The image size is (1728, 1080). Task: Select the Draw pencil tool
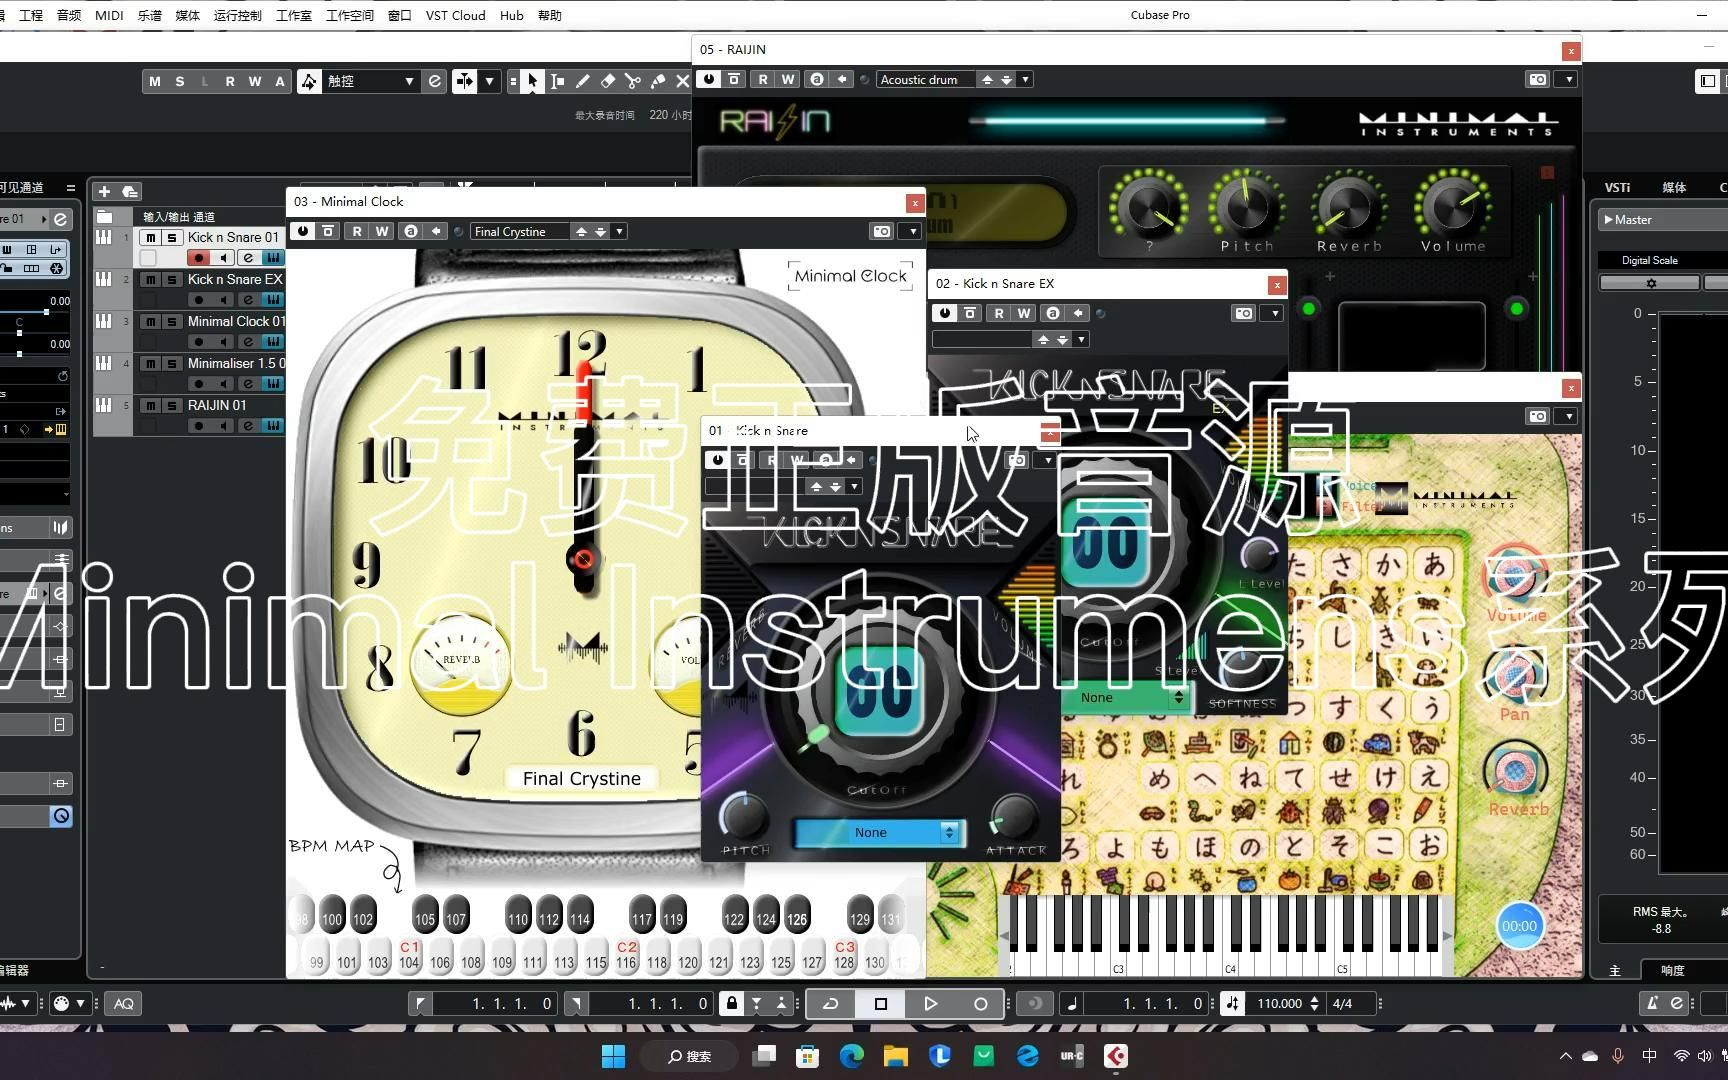(583, 81)
